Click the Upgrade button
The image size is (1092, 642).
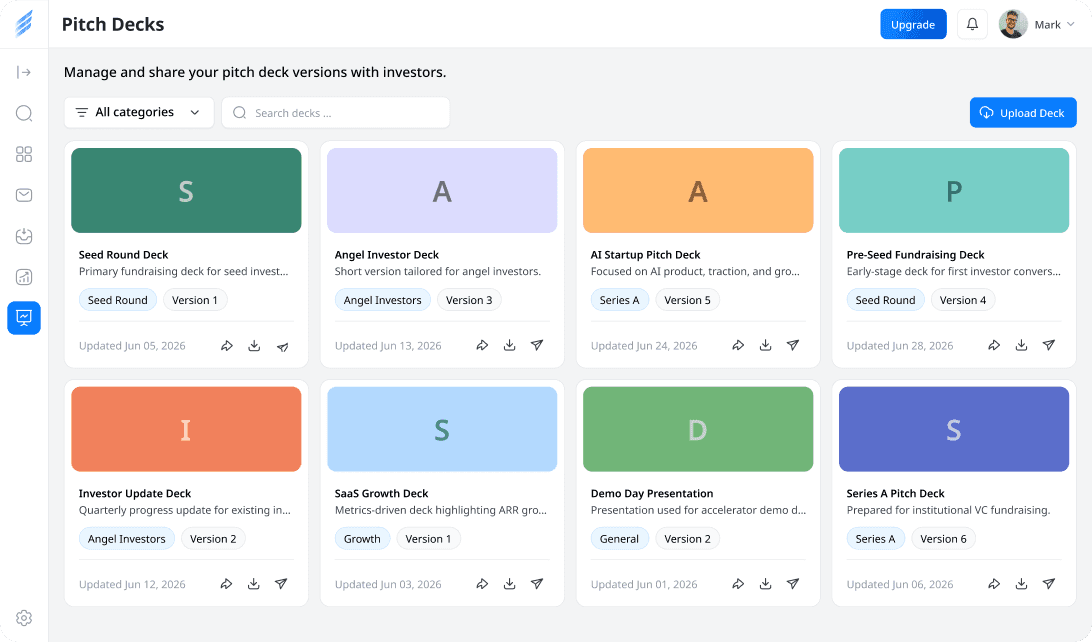coord(913,24)
